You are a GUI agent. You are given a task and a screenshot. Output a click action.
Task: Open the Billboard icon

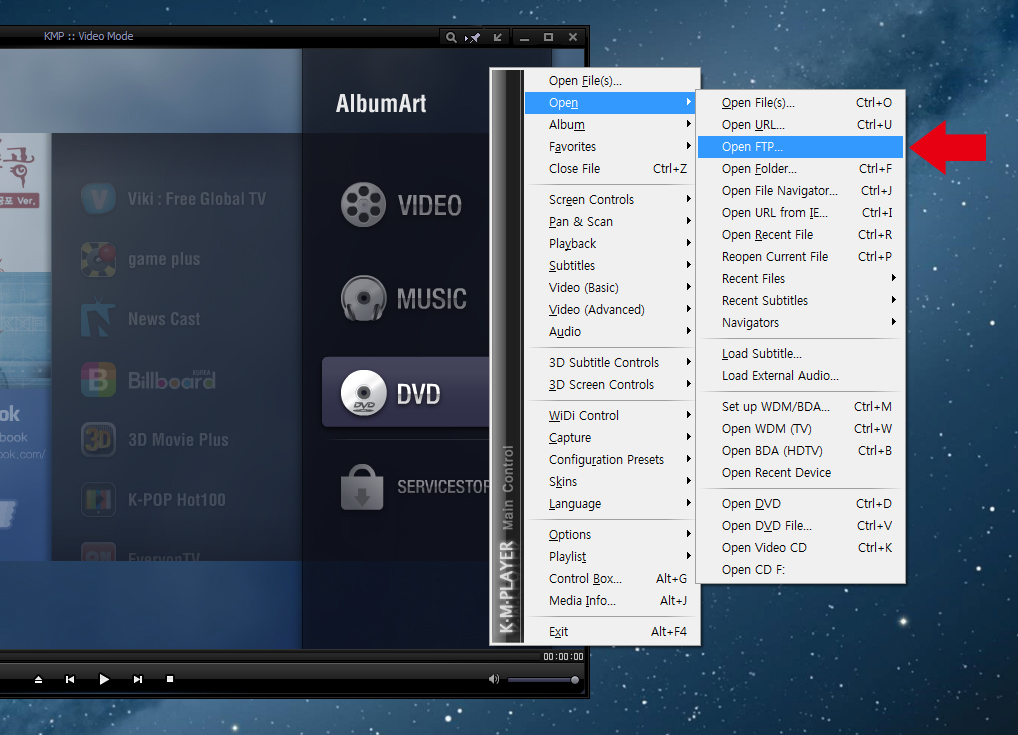click(x=99, y=379)
